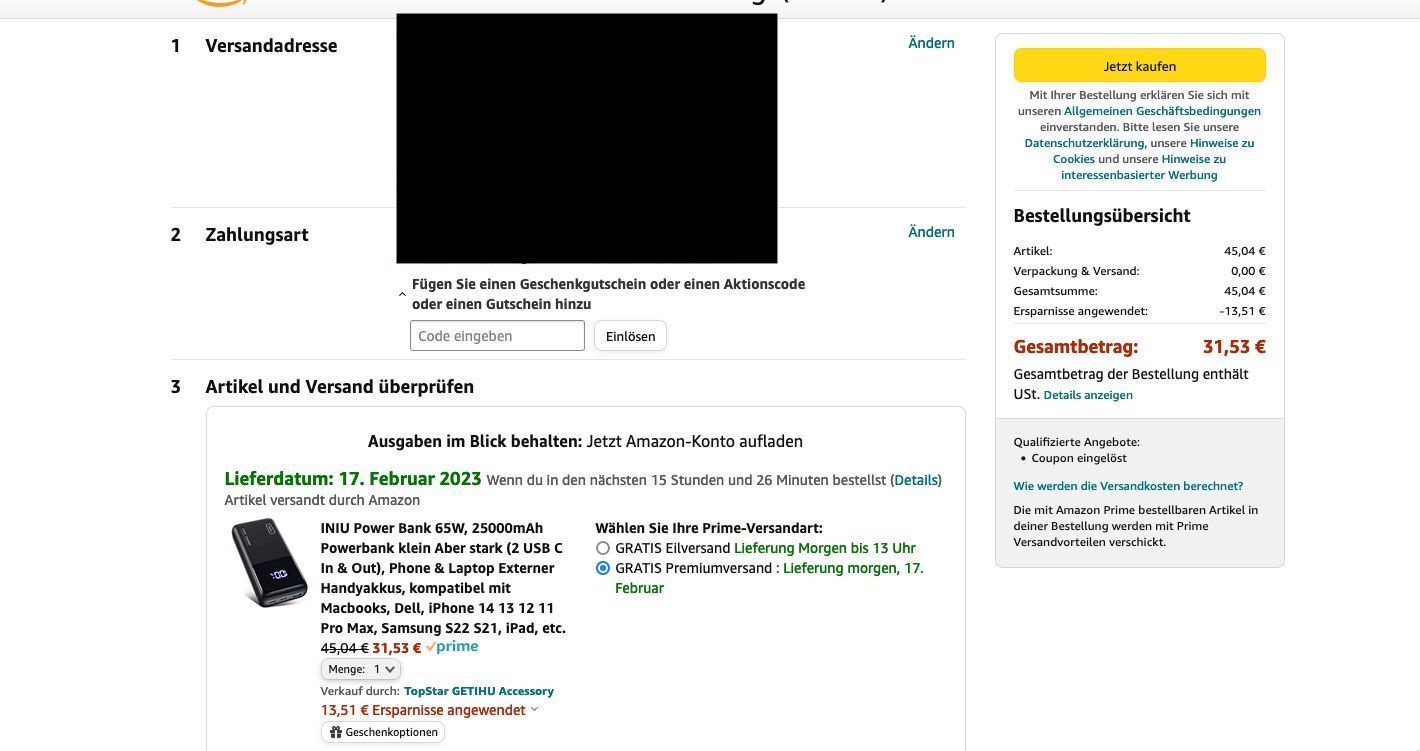This screenshot has width=1420, height=751.
Task: Collapse the Geschenkgutschein hinzufügen section chevron
Action: (402, 294)
